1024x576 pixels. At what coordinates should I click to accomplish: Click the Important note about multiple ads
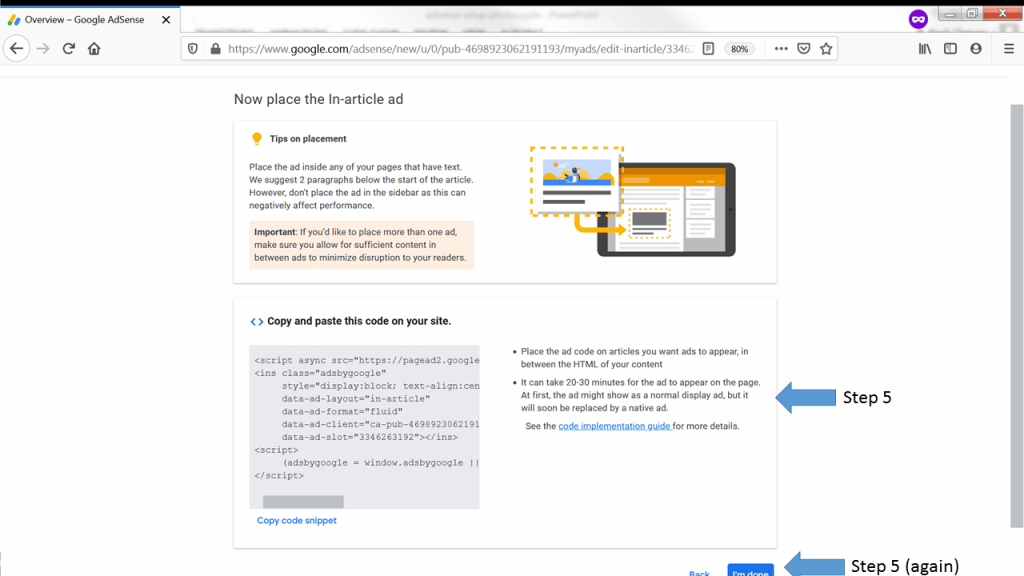(361, 245)
